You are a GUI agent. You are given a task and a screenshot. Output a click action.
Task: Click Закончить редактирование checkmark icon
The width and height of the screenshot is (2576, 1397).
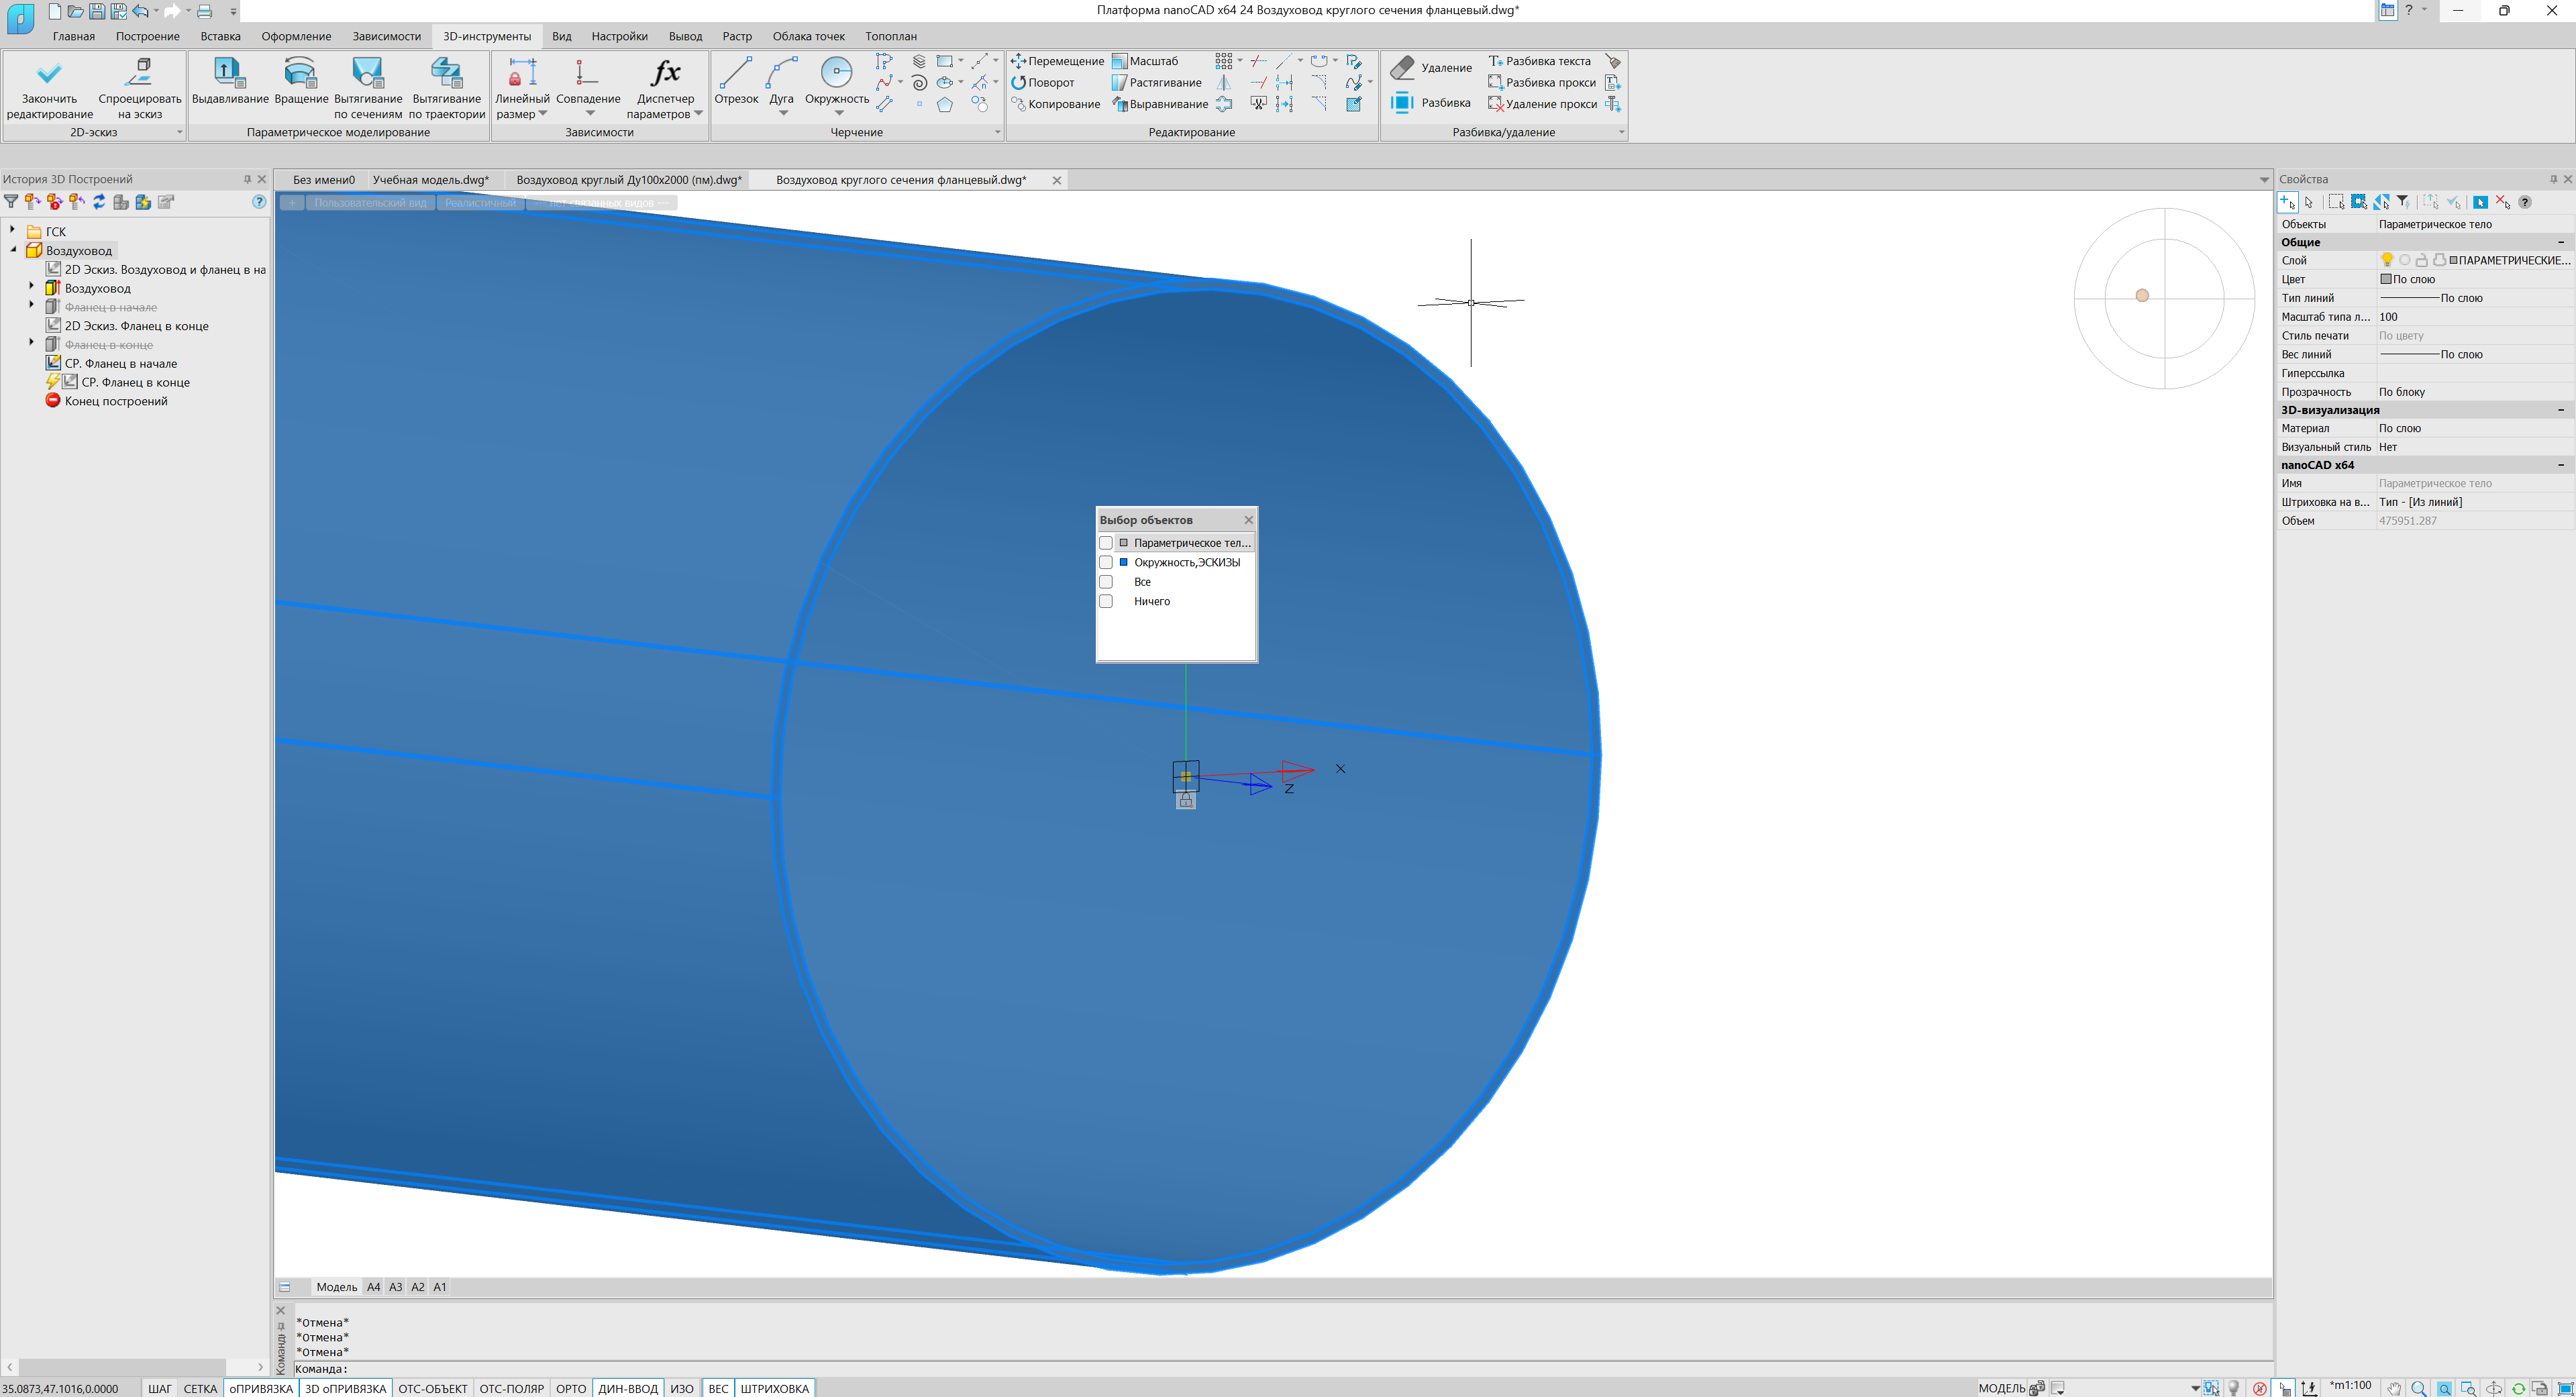49,73
